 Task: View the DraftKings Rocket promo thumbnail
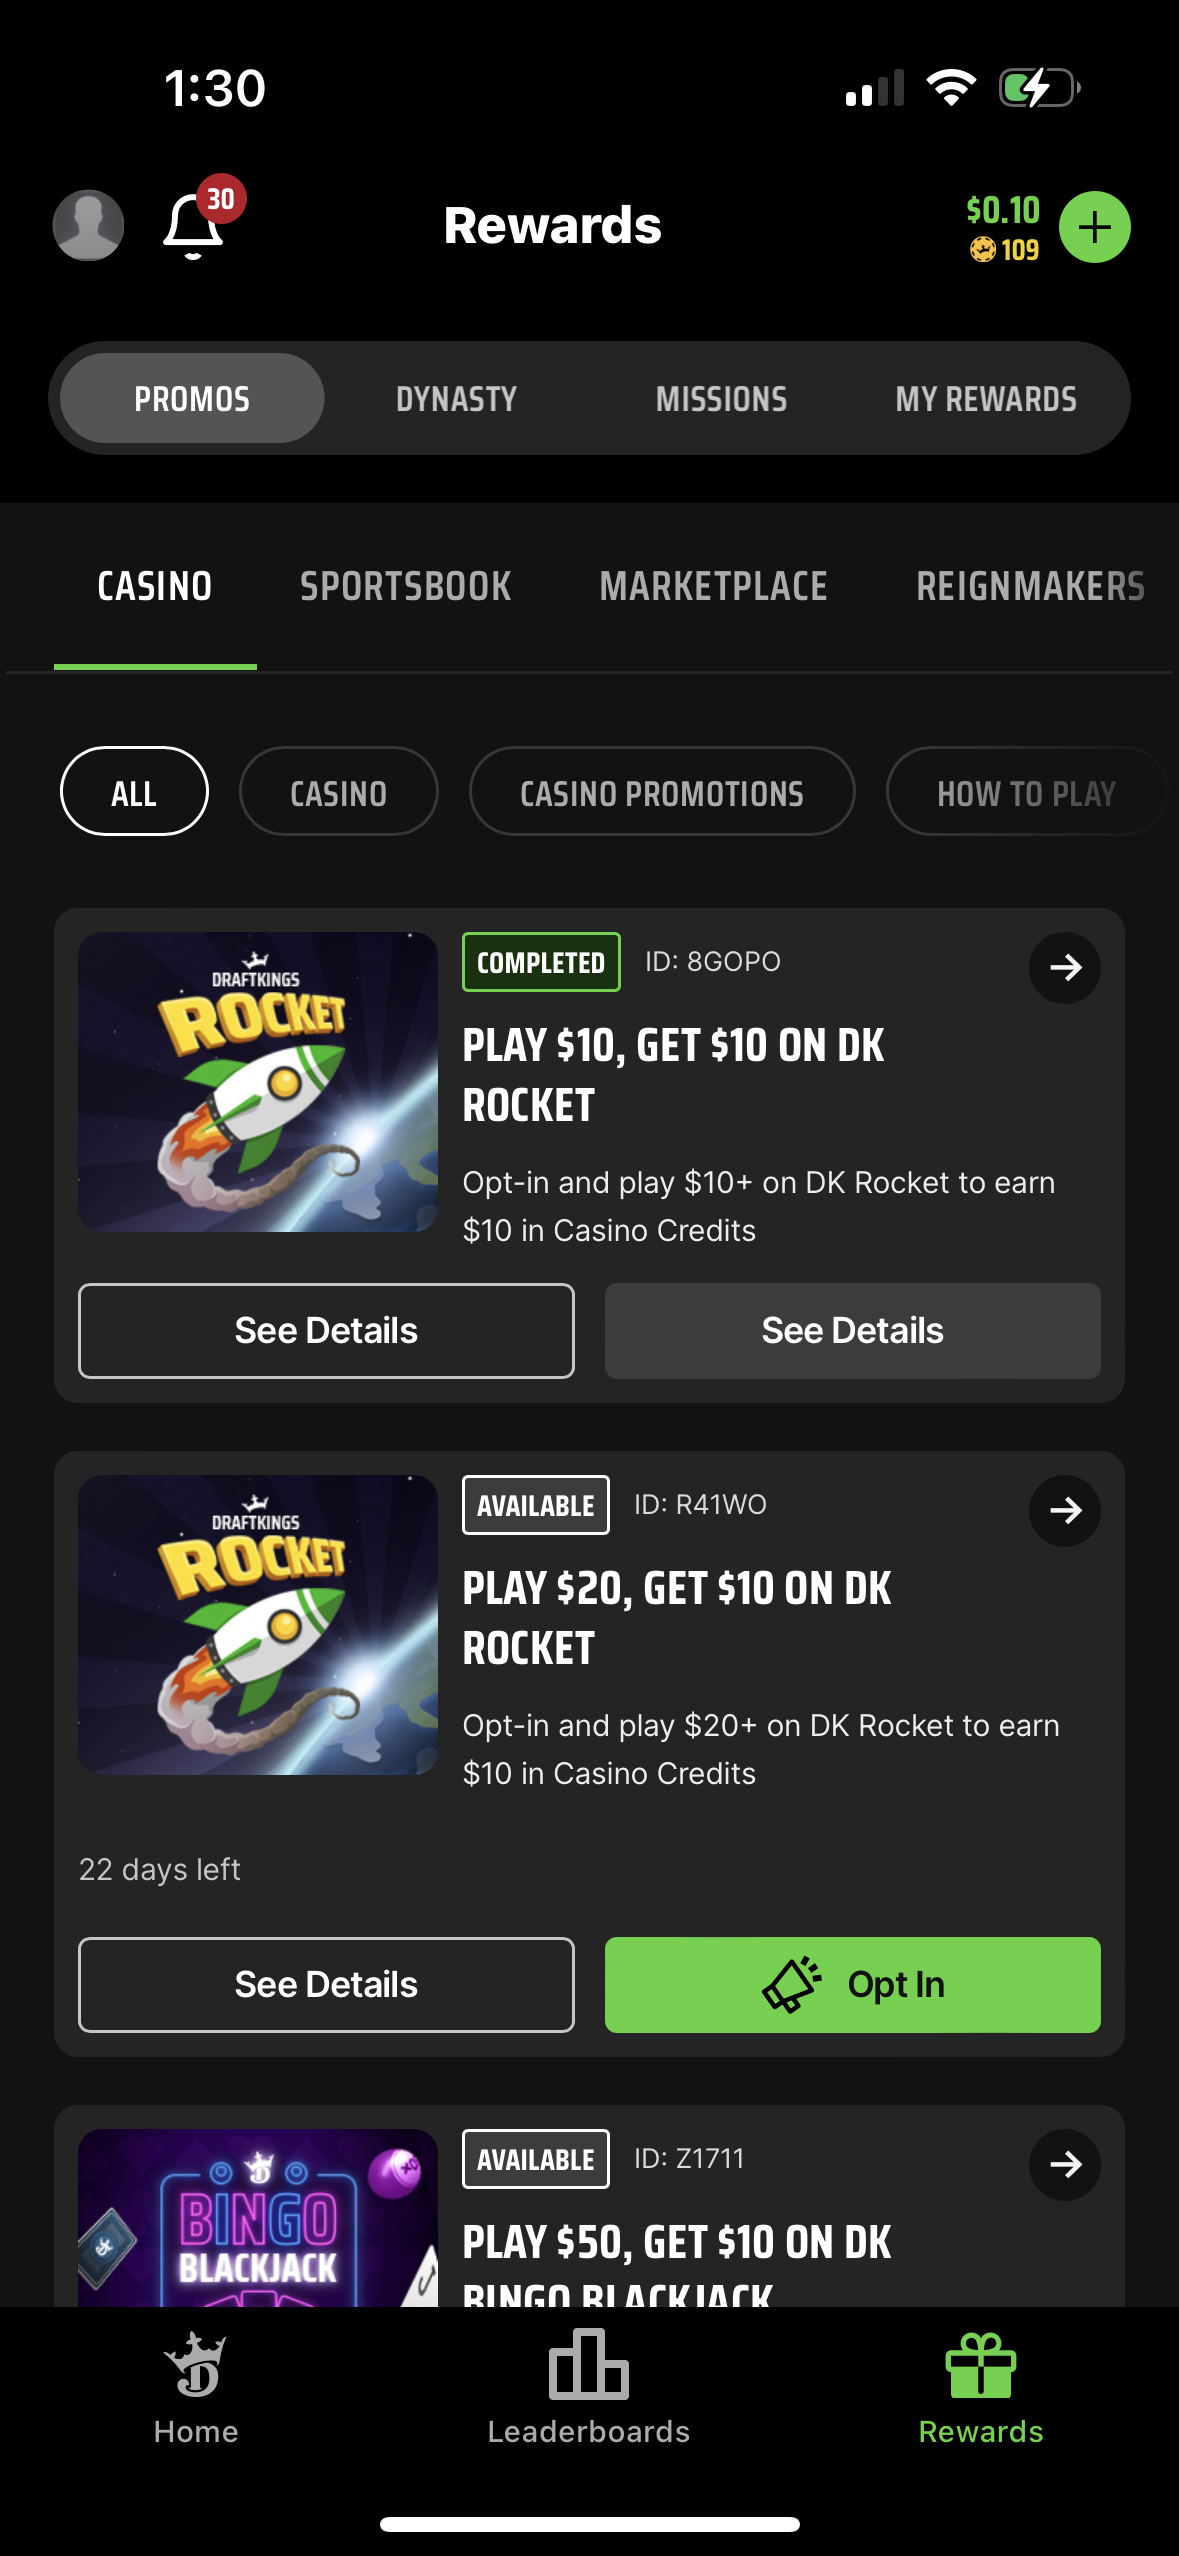click(x=257, y=1081)
